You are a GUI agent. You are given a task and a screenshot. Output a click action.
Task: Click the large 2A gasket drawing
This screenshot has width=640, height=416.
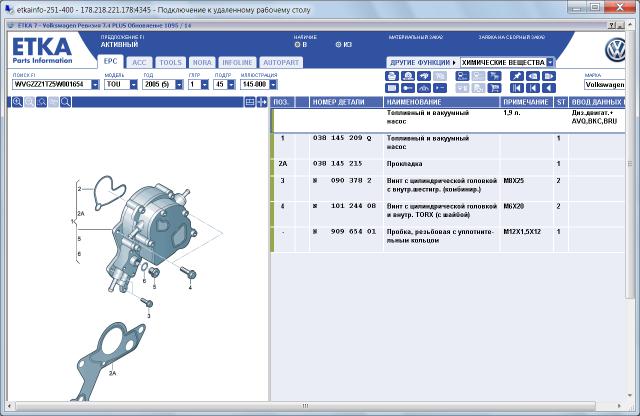pyautogui.click(x=108, y=361)
